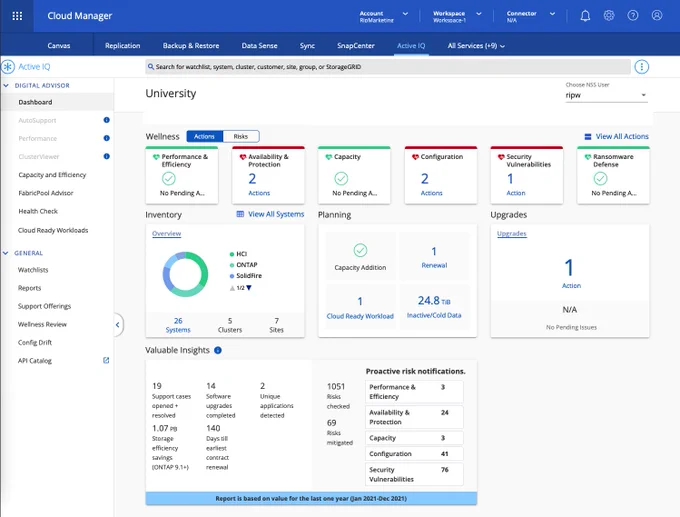The width and height of the screenshot is (680, 517).
Task: Click the search magnifier icon
Action: tap(150, 67)
